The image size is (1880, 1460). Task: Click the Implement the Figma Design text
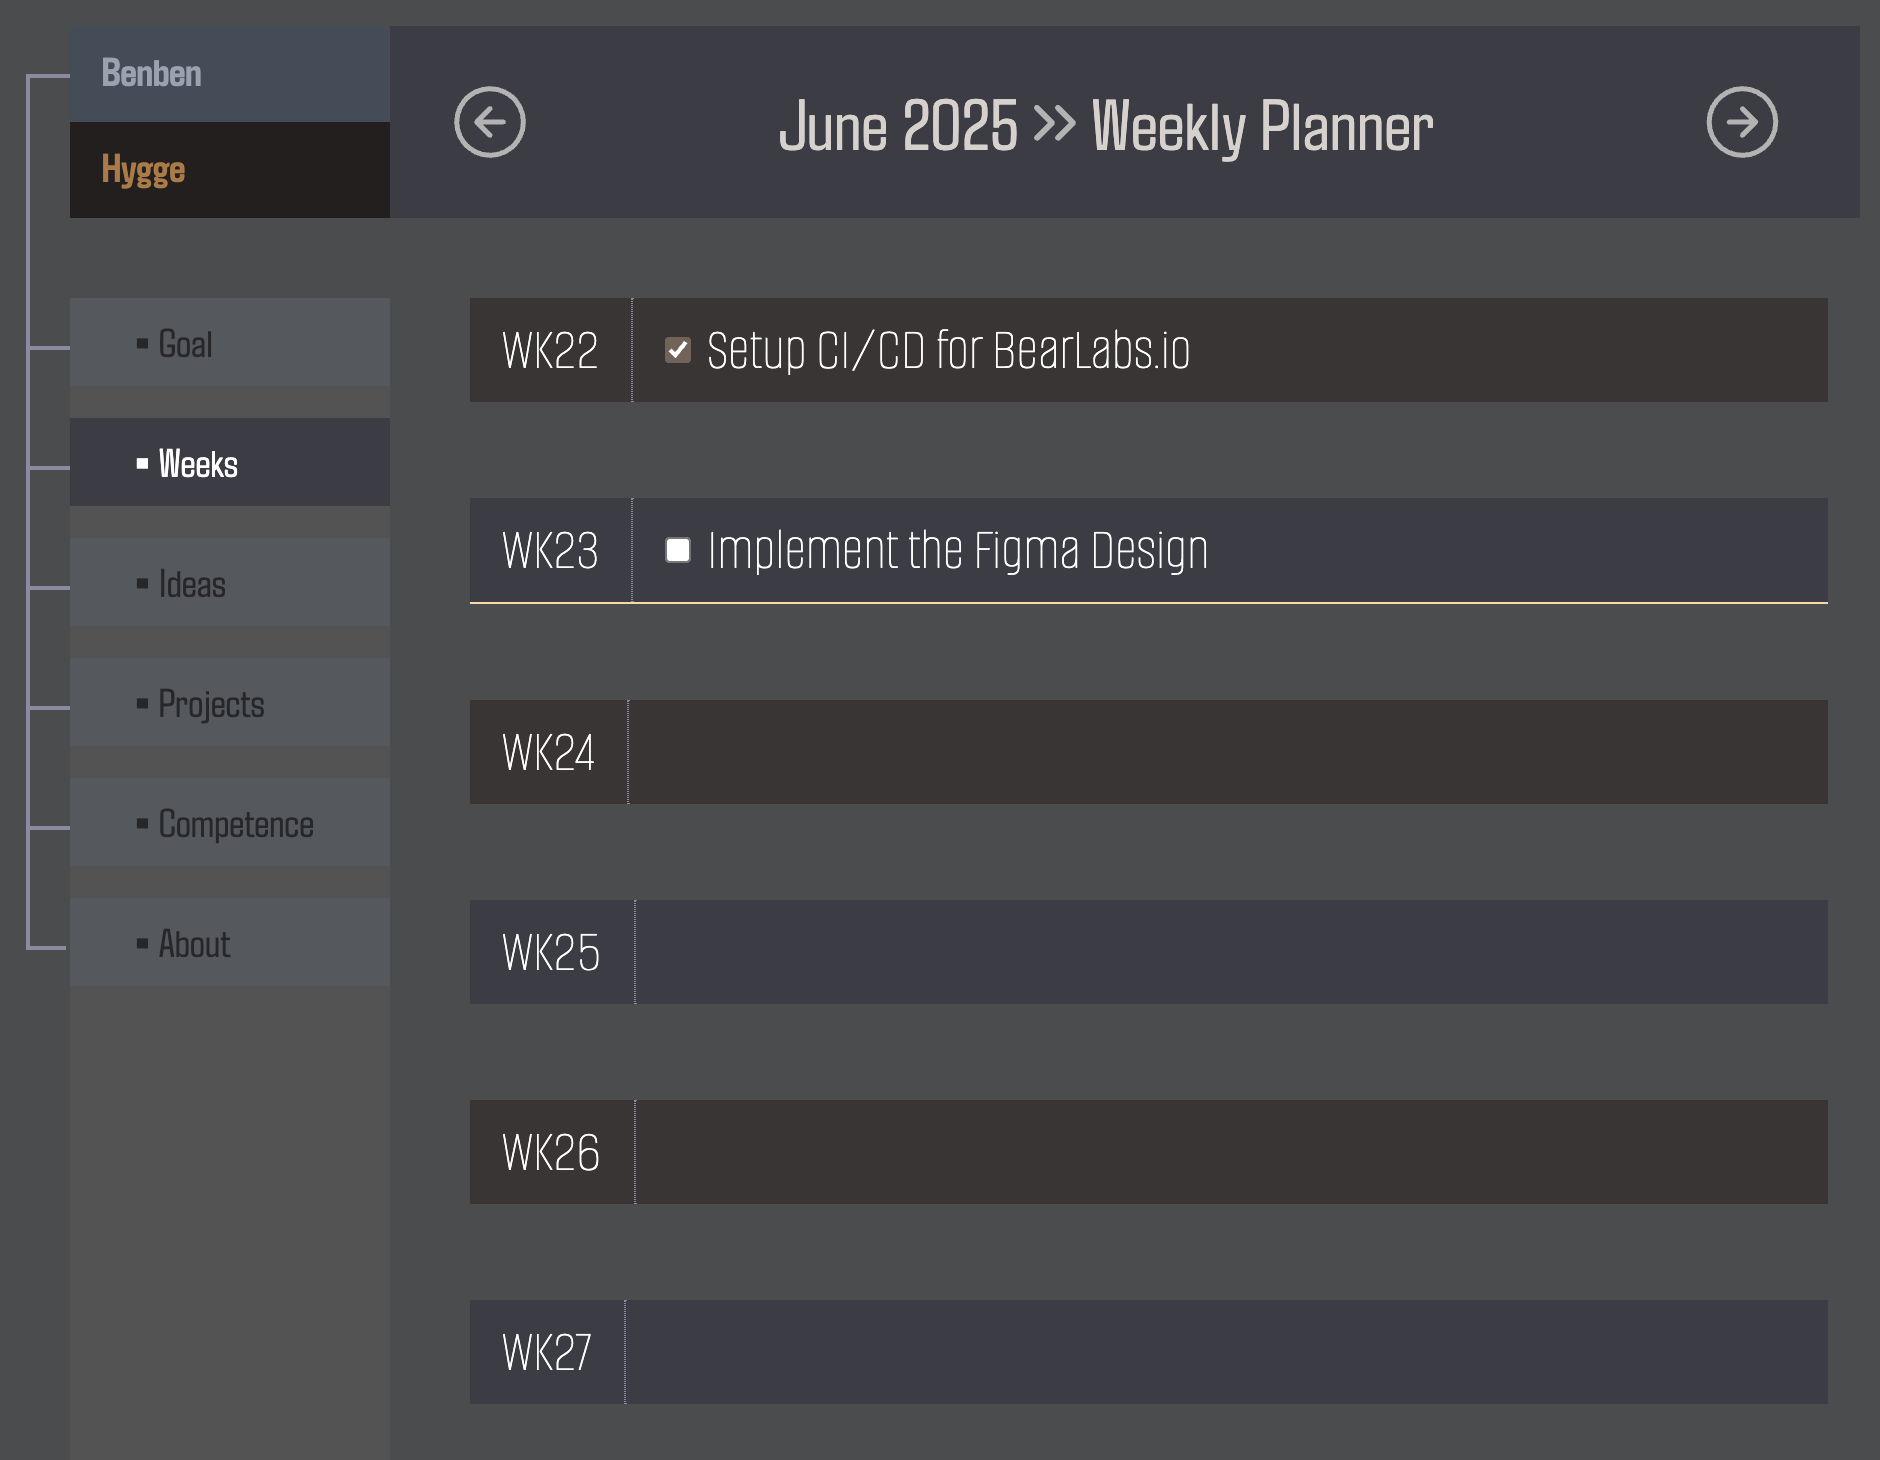[957, 550]
